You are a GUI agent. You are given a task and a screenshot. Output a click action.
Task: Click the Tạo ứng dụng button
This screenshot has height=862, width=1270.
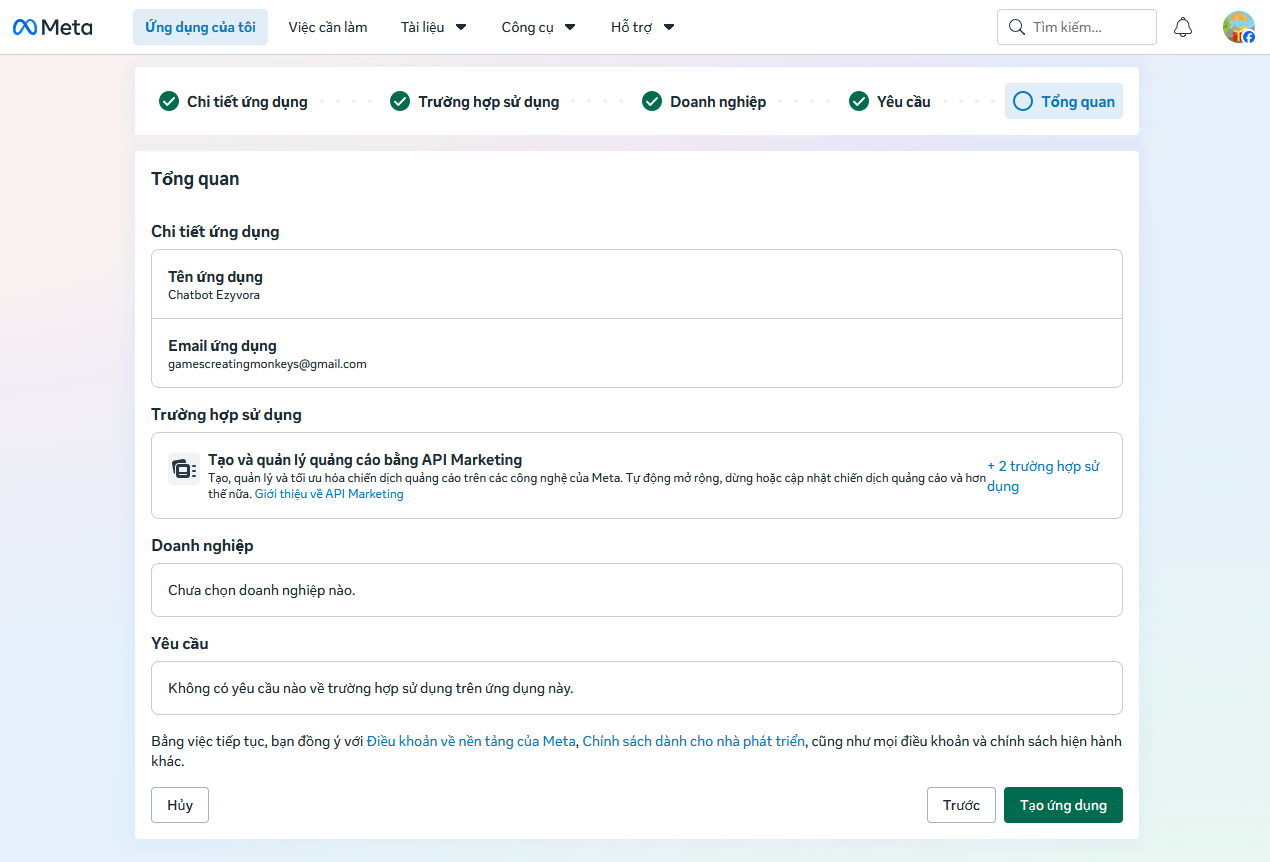pyautogui.click(x=1063, y=805)
